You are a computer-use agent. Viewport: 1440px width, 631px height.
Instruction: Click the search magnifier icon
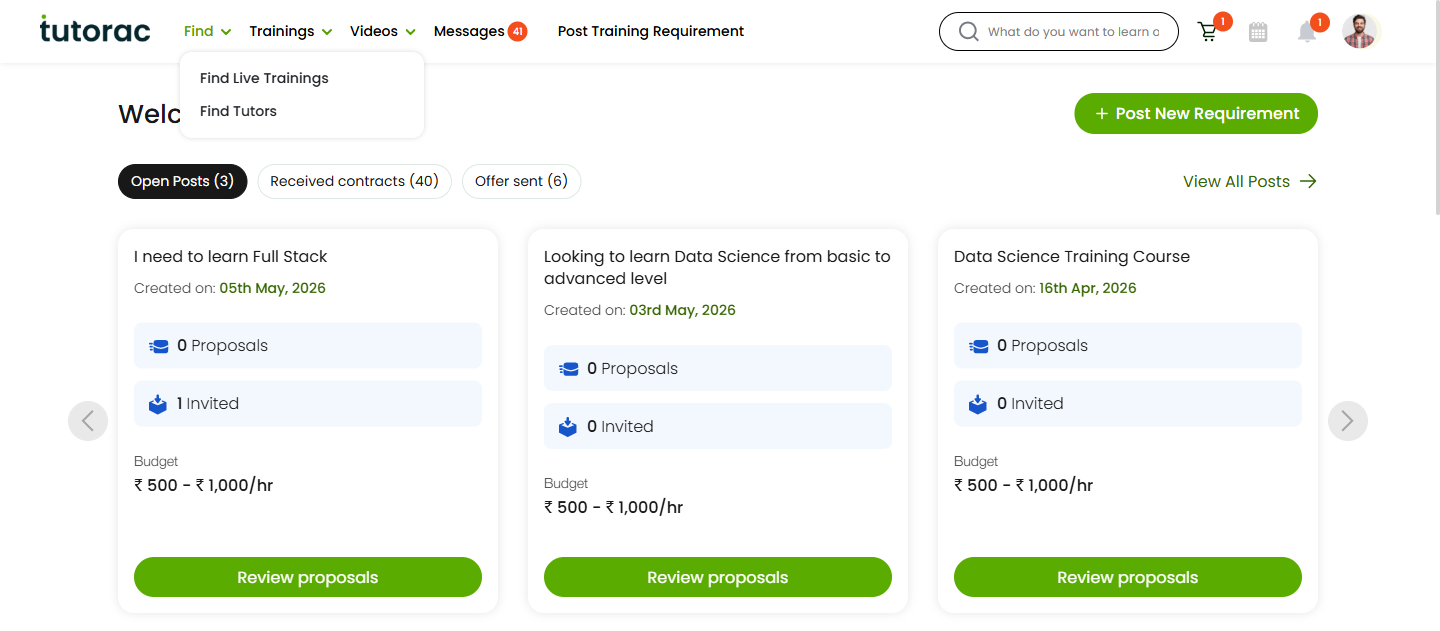pyautogui.click(x=968, y=32)
